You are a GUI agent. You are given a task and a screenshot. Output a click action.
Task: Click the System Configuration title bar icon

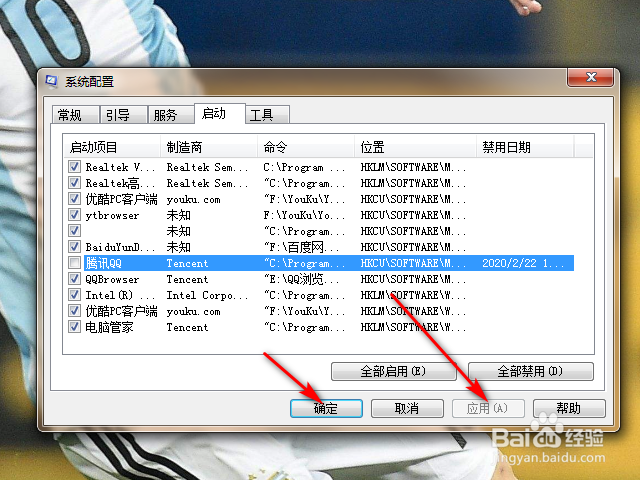point(51,81)
